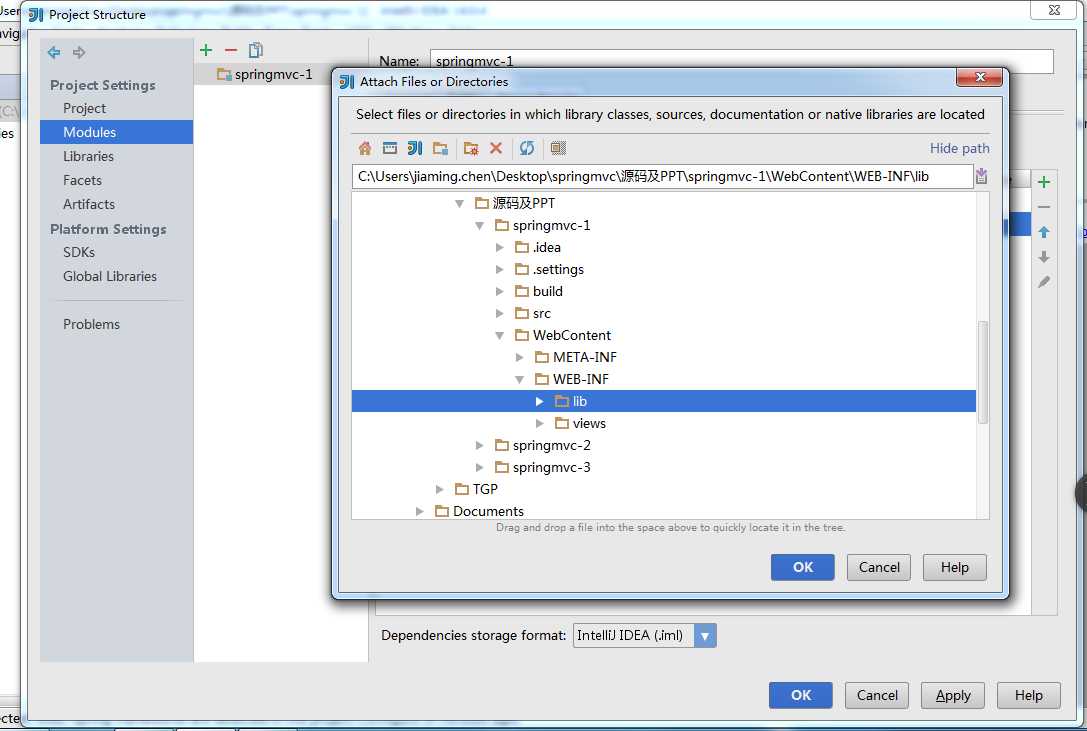The width and height of the screenshot is (1087, 731).
Task: Open the Problems section
Action: point(92,325)
